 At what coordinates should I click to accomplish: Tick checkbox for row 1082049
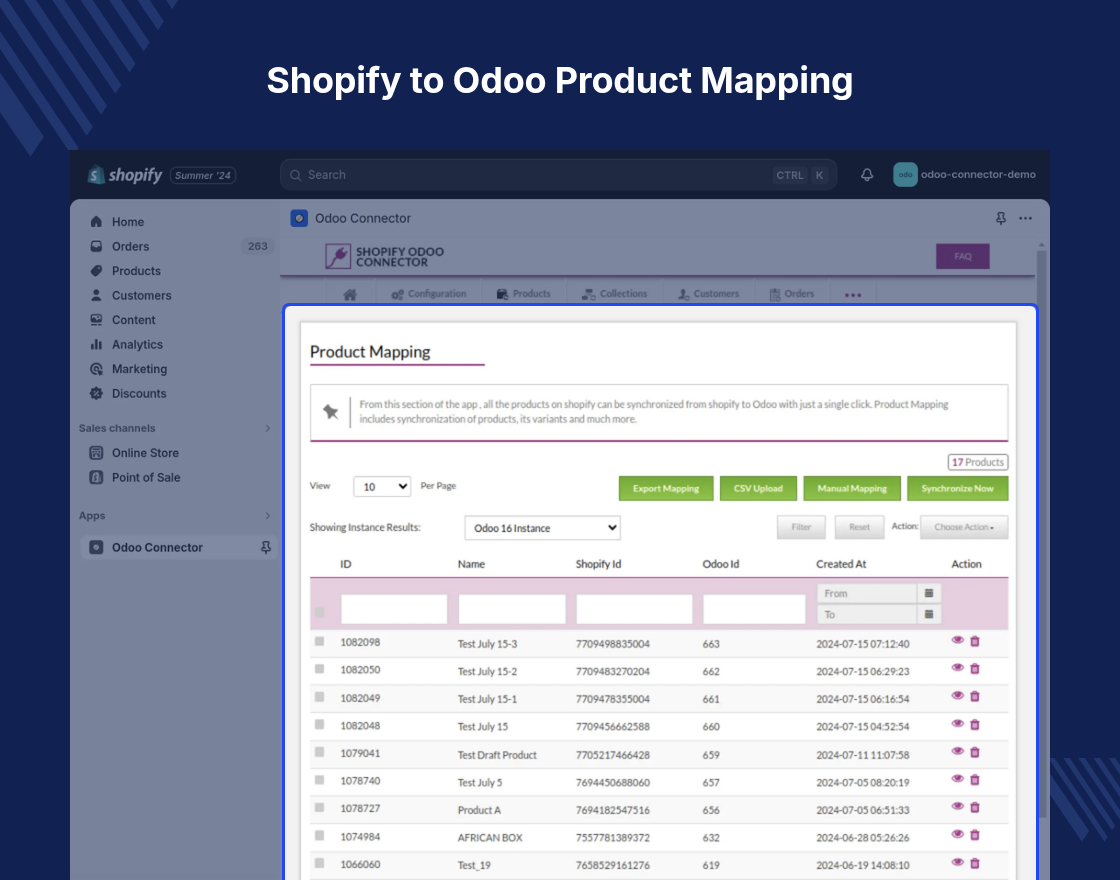pyautogui.click(x=319, y=697)
